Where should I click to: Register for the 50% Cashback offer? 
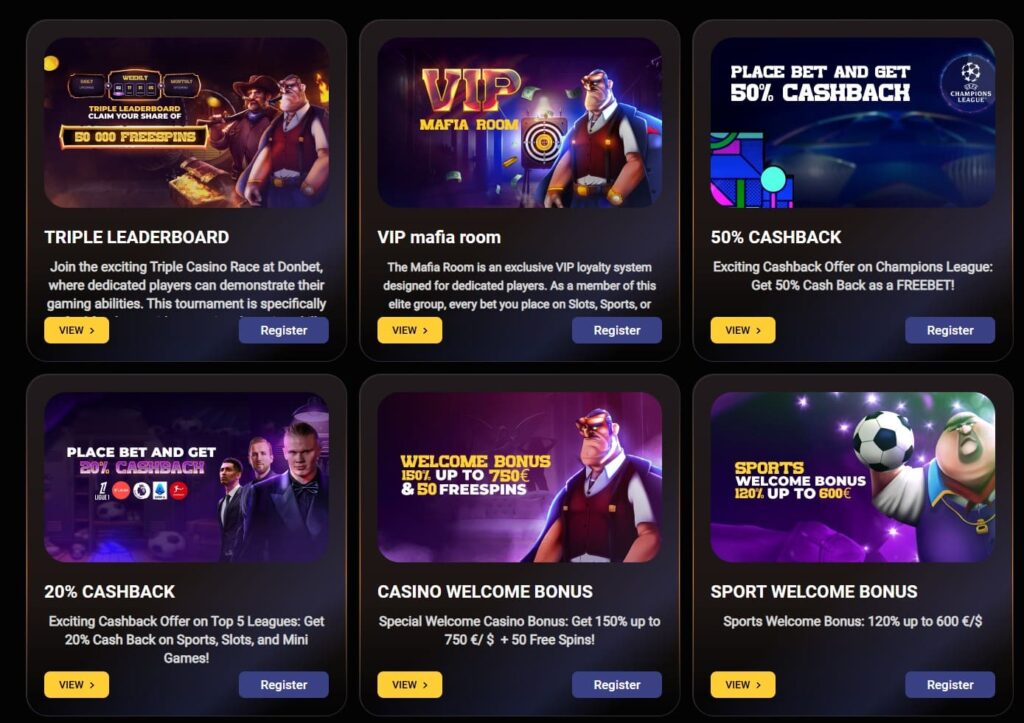pos(950,330)
